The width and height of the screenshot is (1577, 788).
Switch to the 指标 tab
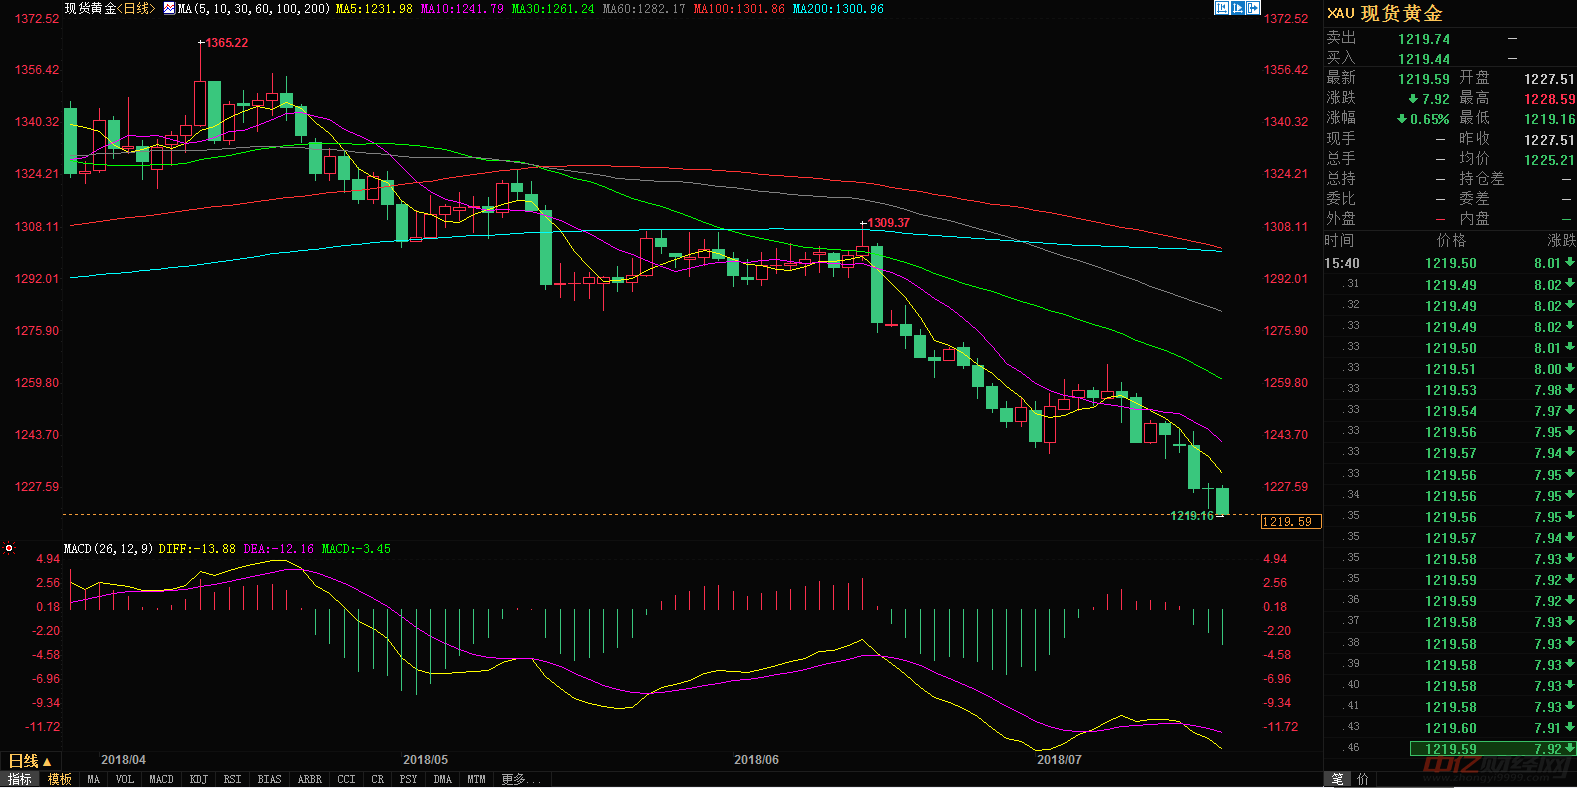pyautogui.click(x=20, y=779)
